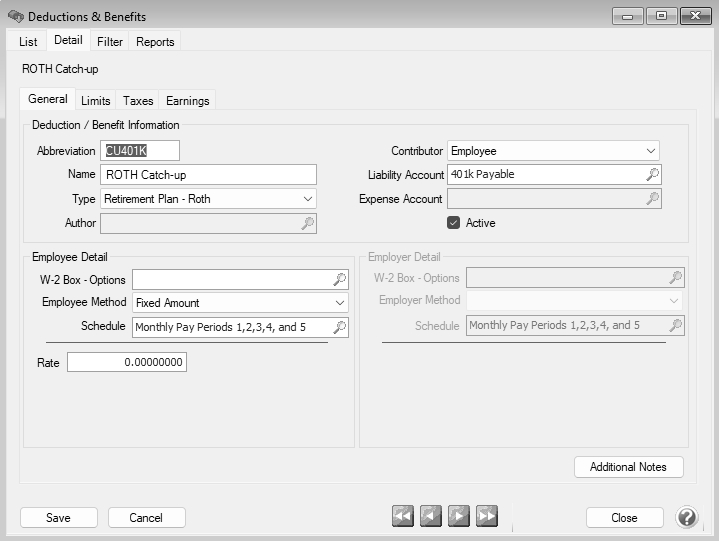
Task: Switch to the Taxes tab
Action: 138,101
